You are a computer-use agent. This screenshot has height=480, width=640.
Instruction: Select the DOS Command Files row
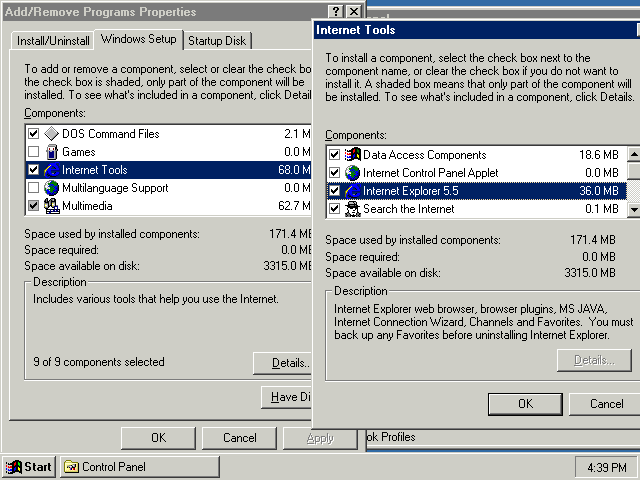(x=168, y=133)
